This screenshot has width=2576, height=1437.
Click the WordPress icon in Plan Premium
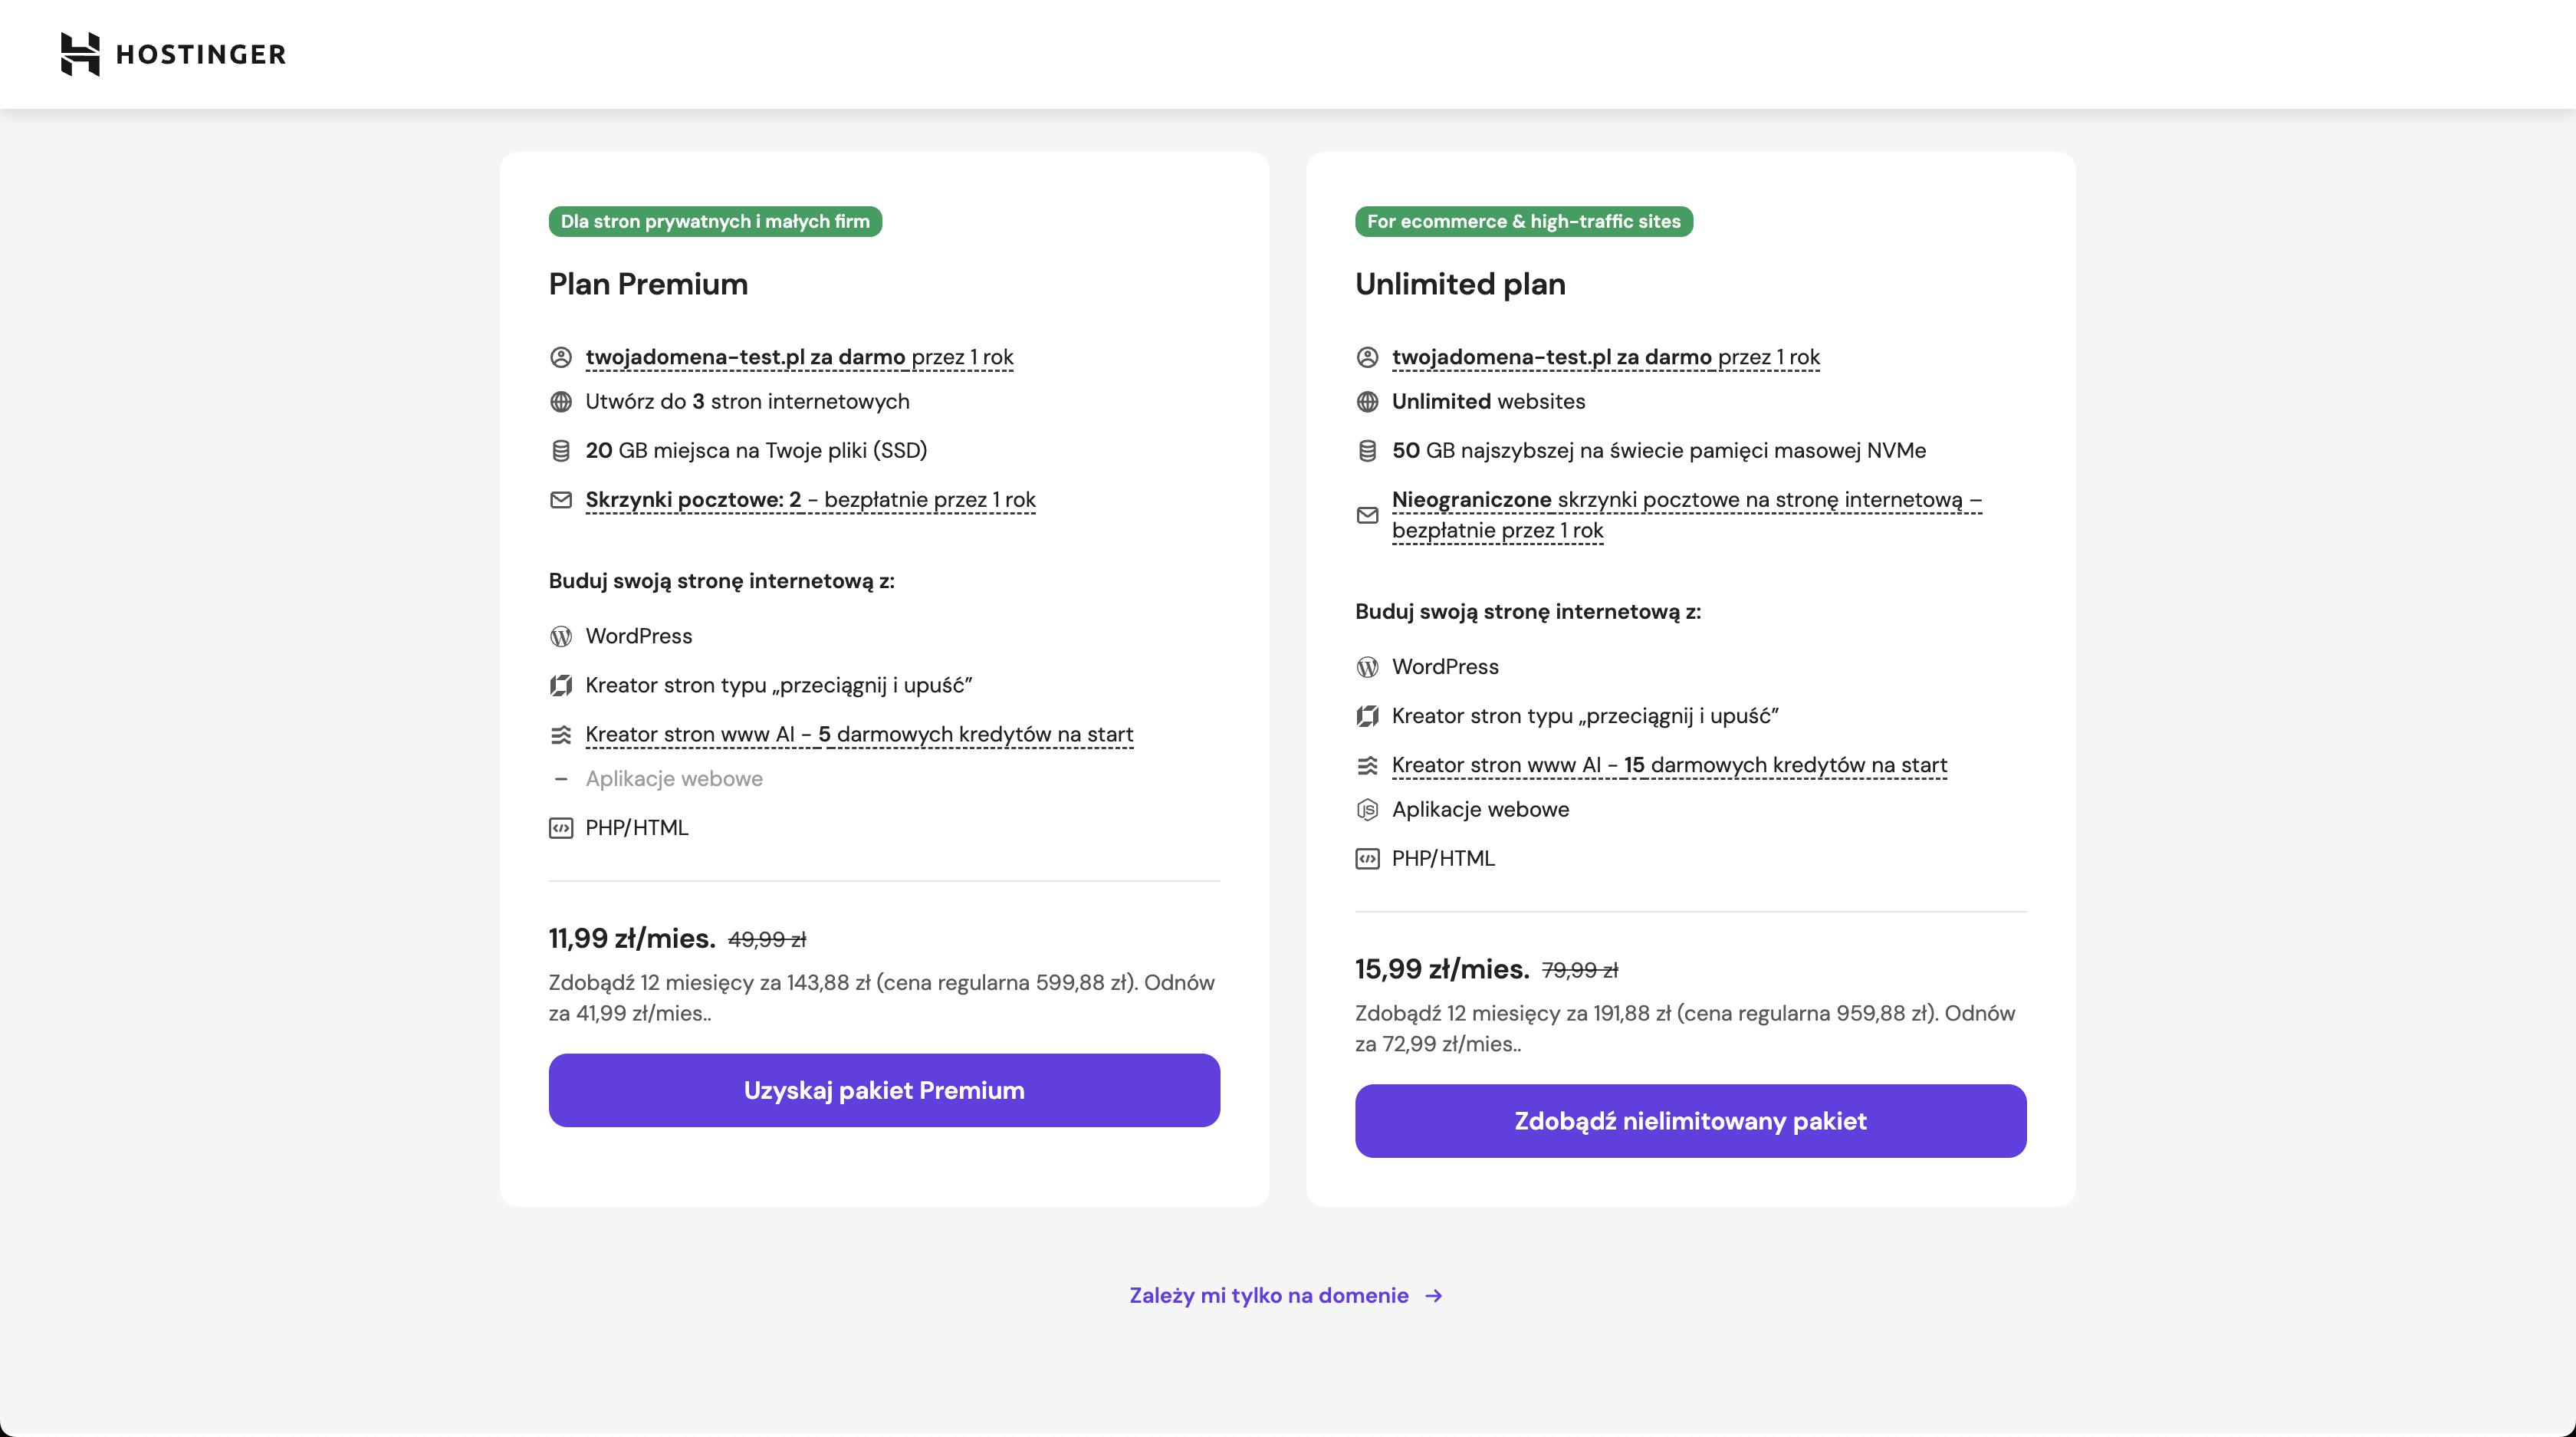[561, 636]
